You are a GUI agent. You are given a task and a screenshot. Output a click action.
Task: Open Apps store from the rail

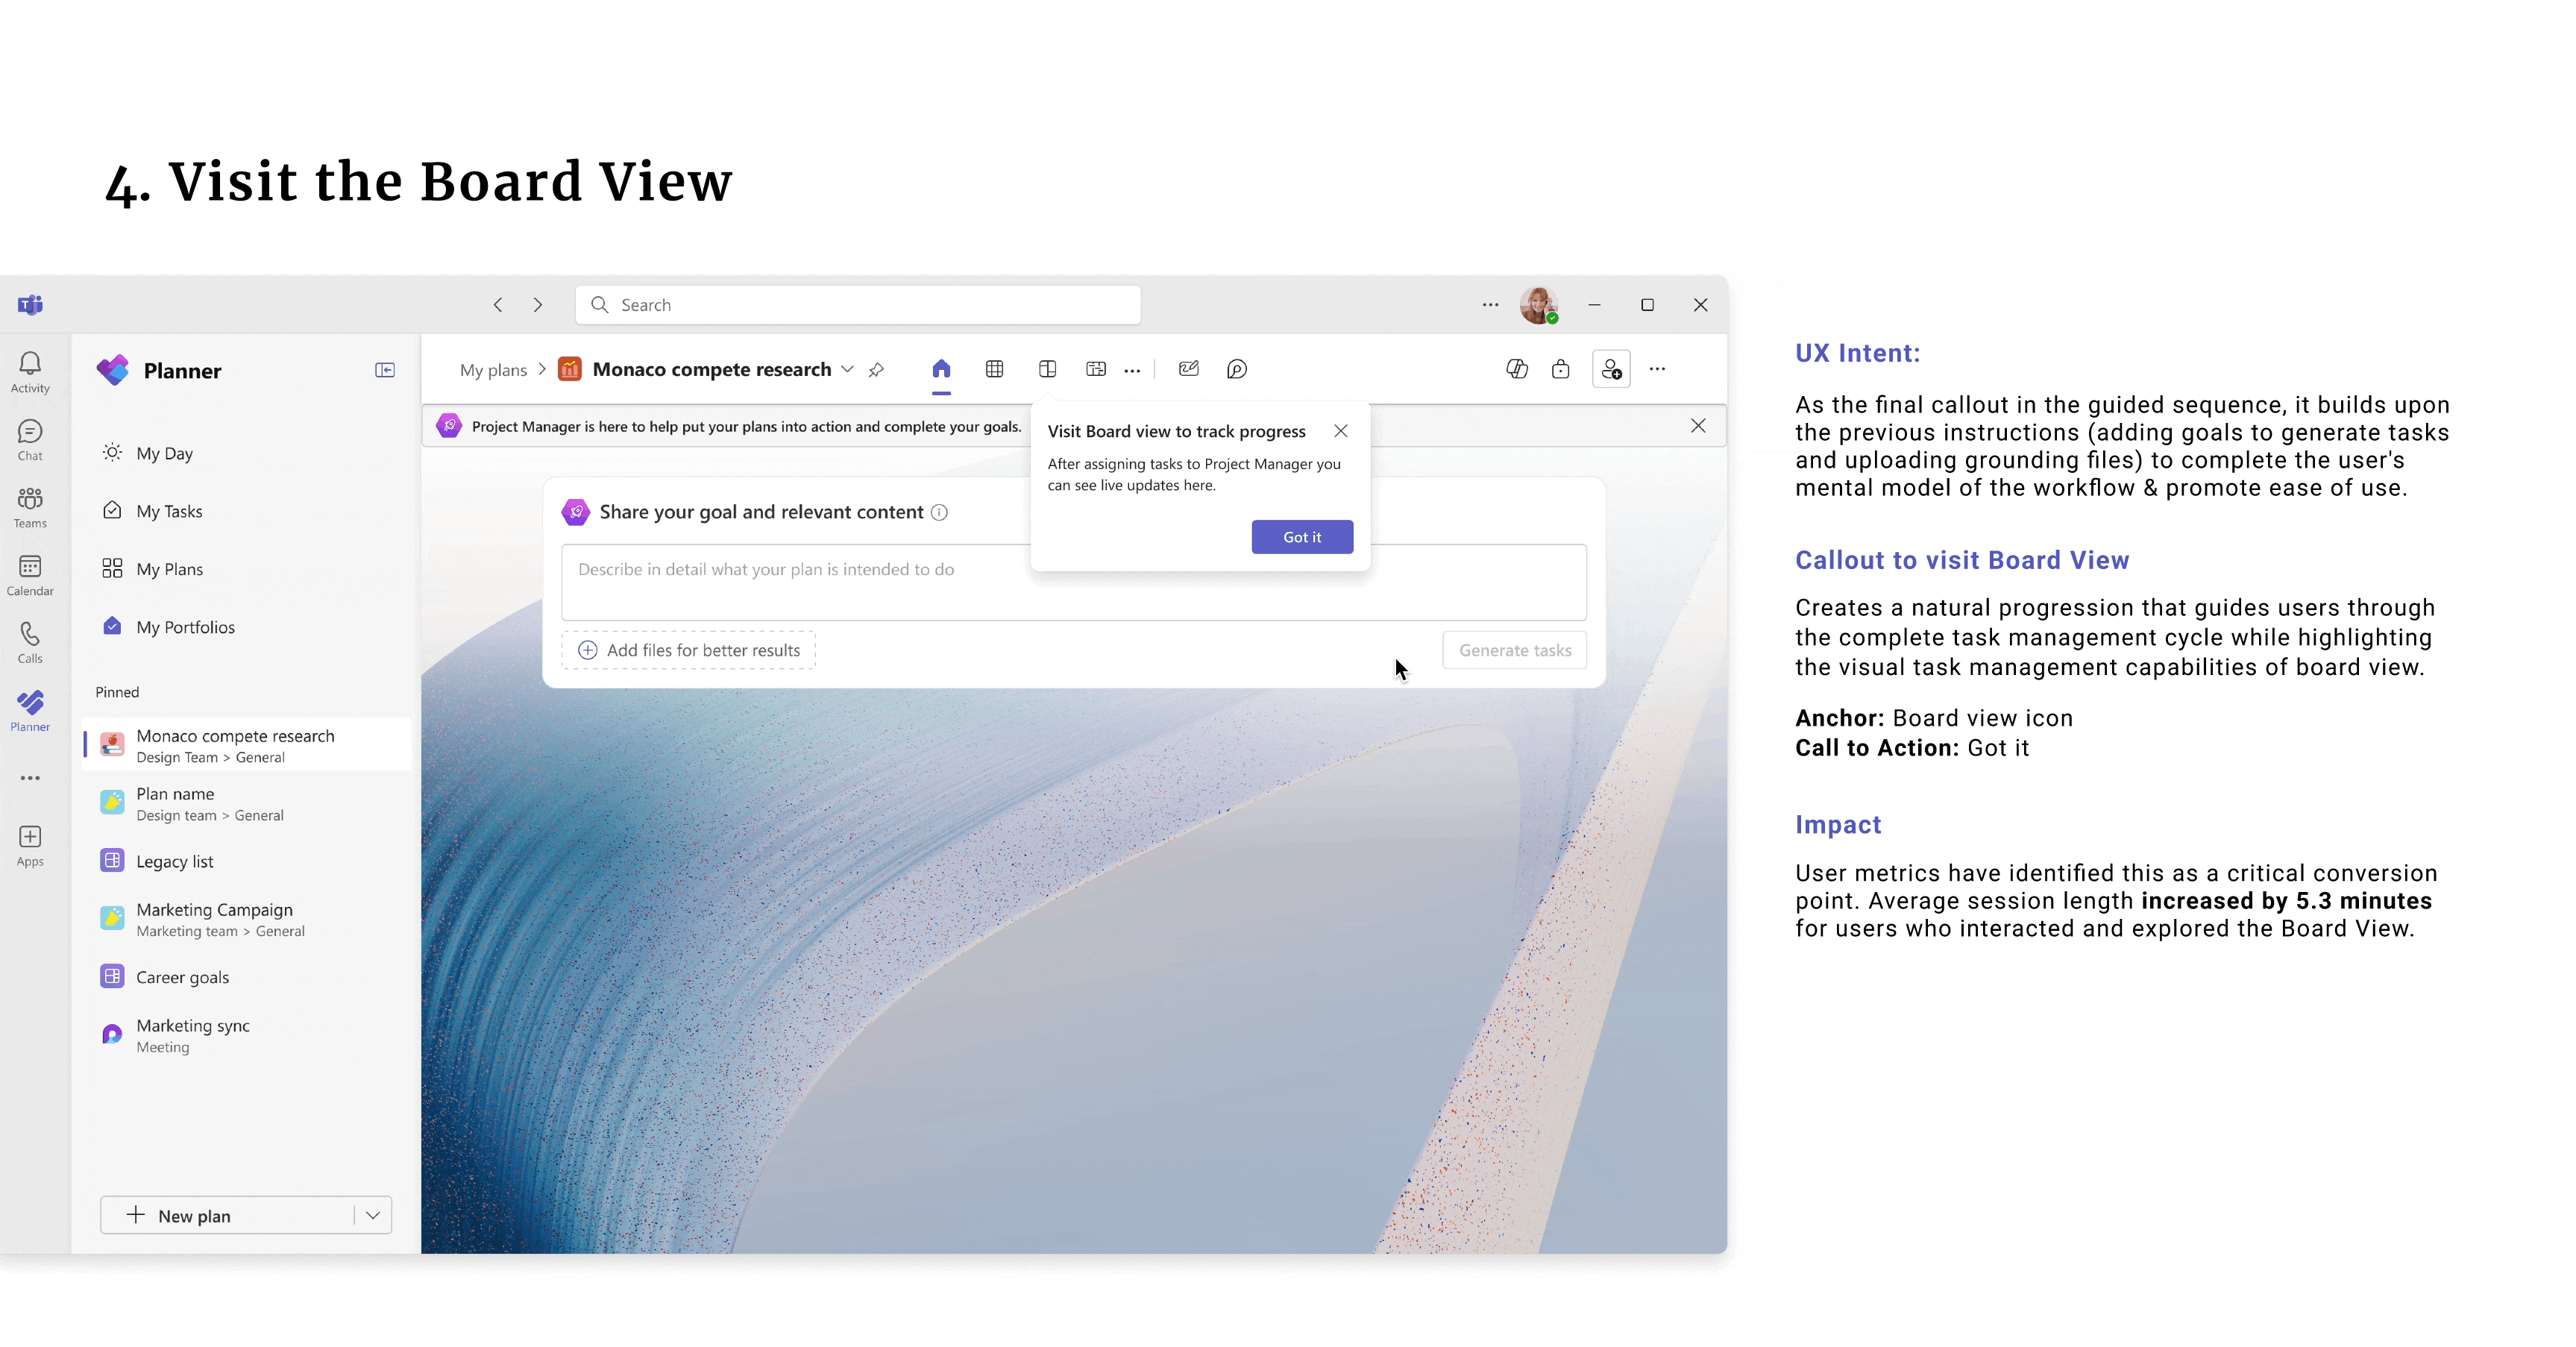30,846
